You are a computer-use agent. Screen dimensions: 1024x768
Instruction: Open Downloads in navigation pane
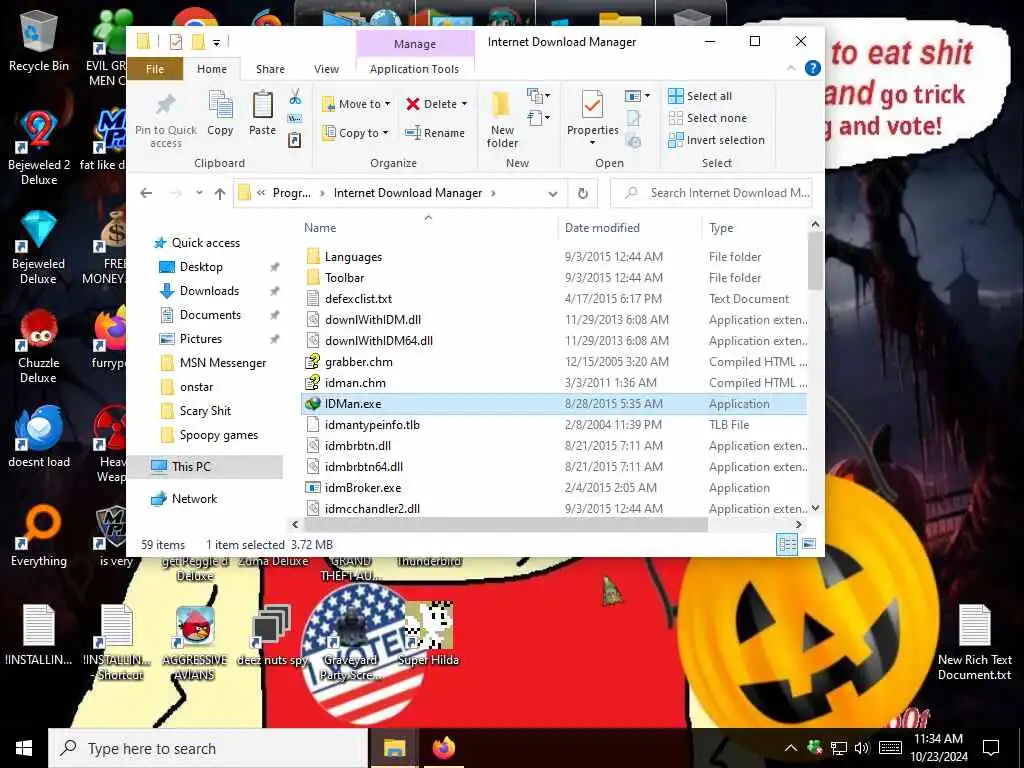pyautogui.click(x=209, y=291)
